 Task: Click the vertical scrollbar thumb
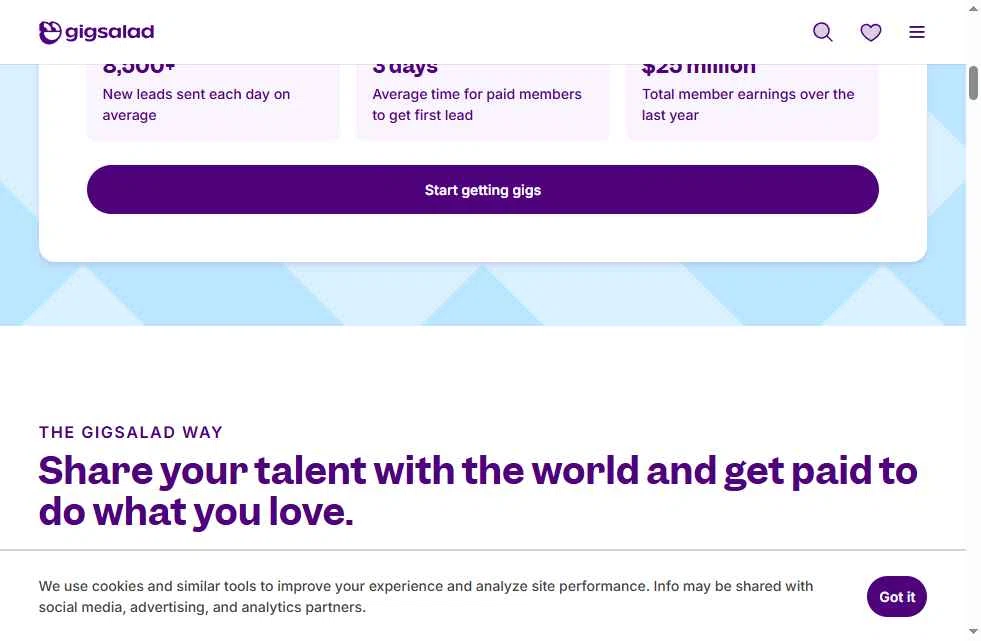974,83
